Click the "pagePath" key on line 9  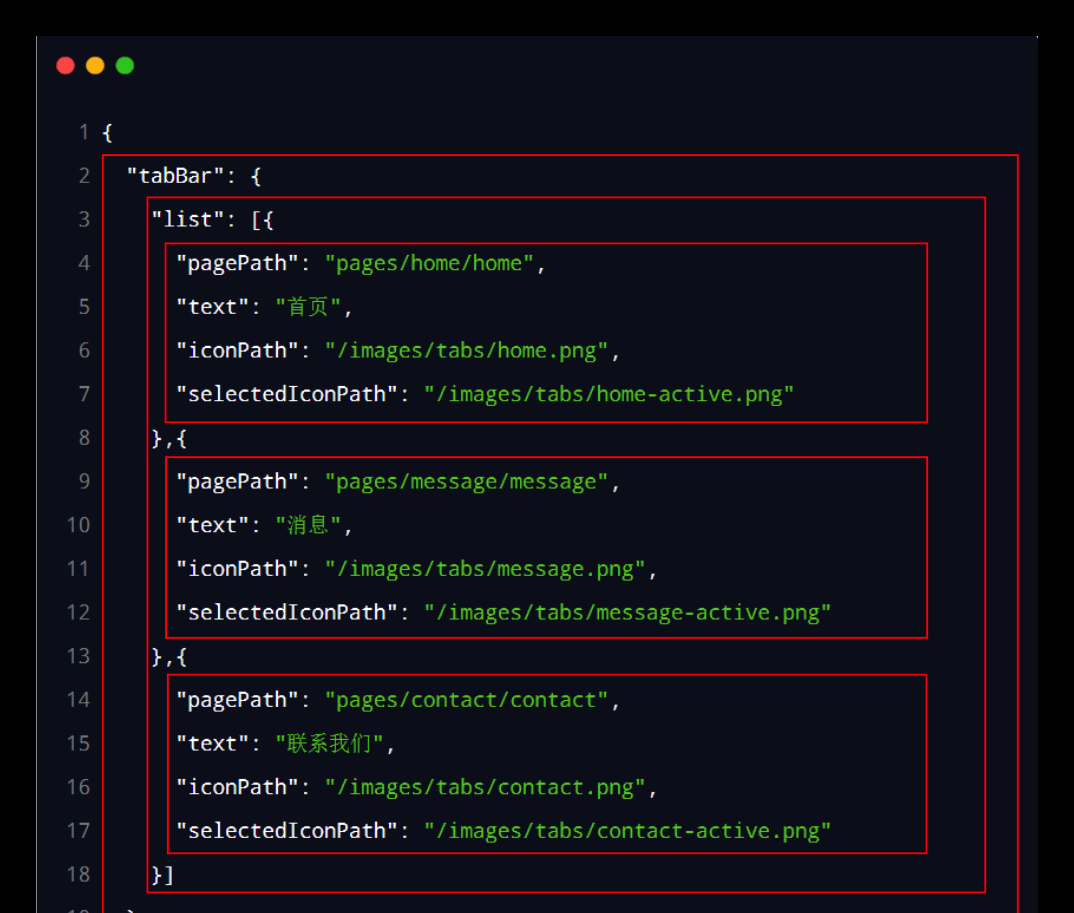(x=237, y=482)
